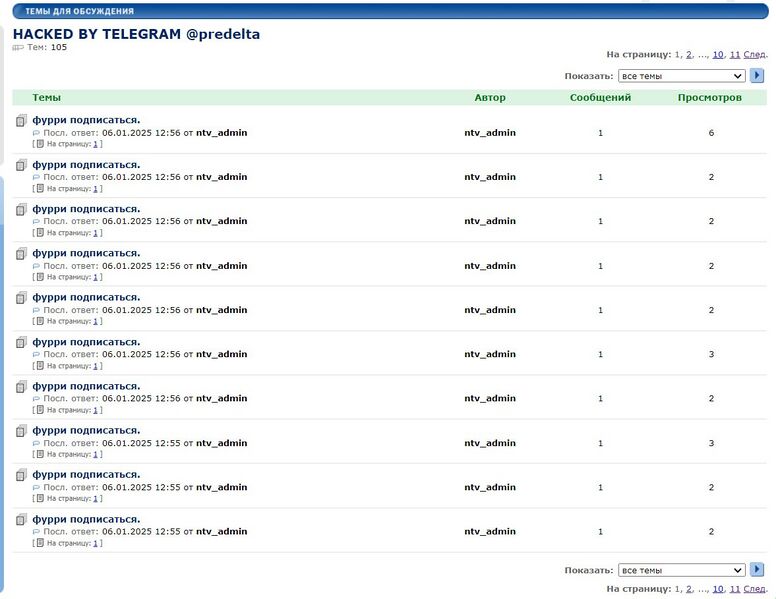Image resolution: width=776 pixels, height=599 pixels.
Task: Click the 'Темы' column header
Action: tap(47, 98)
